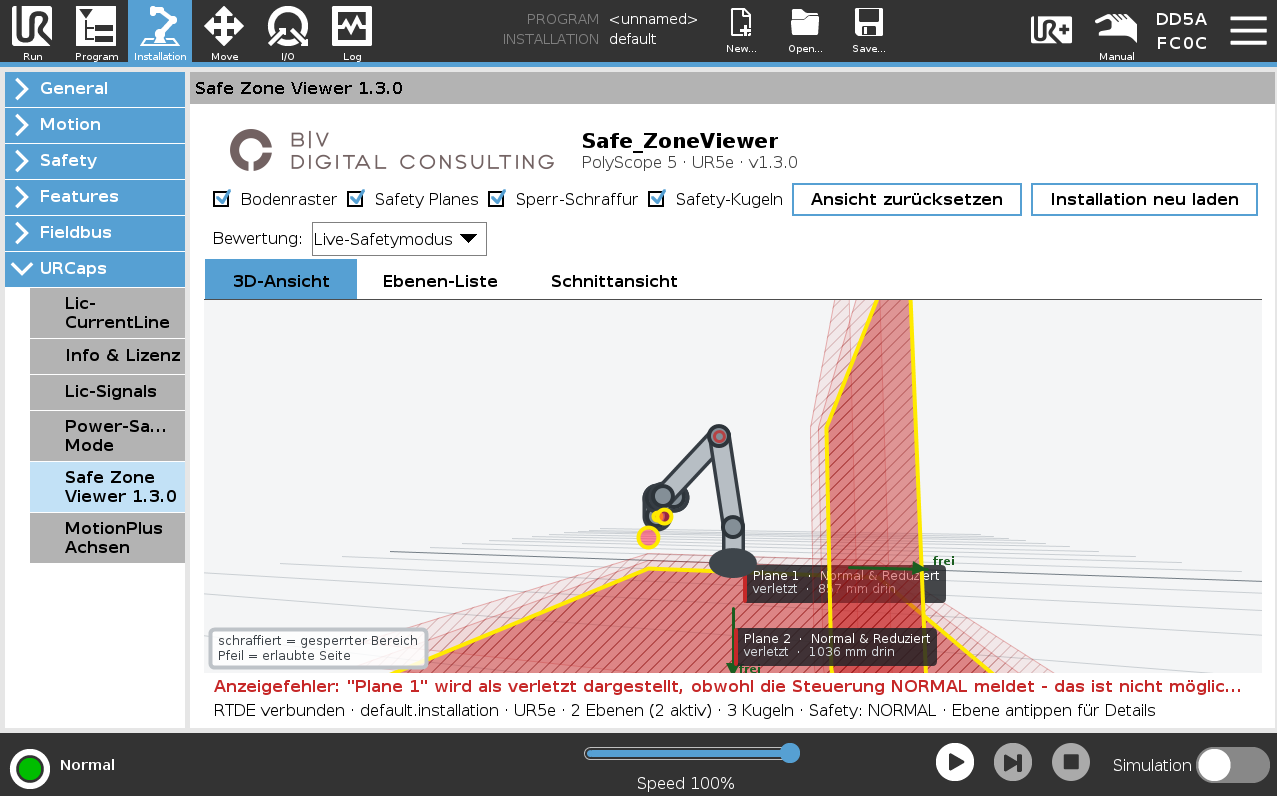Select Safe Zone Viewer 1.3.0 entry
1277x796 pixels.
click(107, 487)
